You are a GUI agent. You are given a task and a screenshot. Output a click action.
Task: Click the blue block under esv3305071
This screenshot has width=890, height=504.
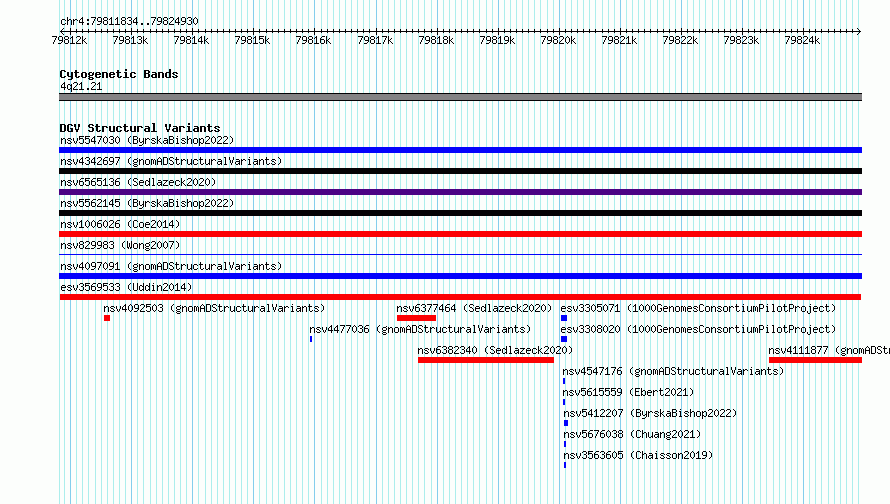(x=564, y=318)
